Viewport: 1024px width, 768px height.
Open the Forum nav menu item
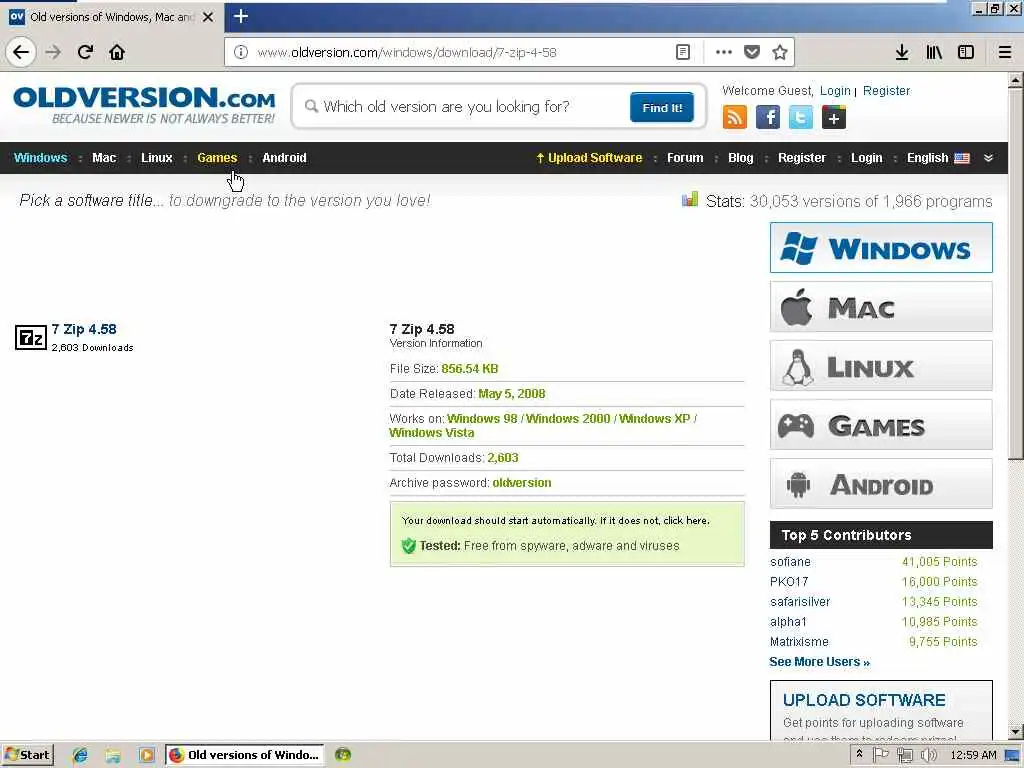pos(685,158)
